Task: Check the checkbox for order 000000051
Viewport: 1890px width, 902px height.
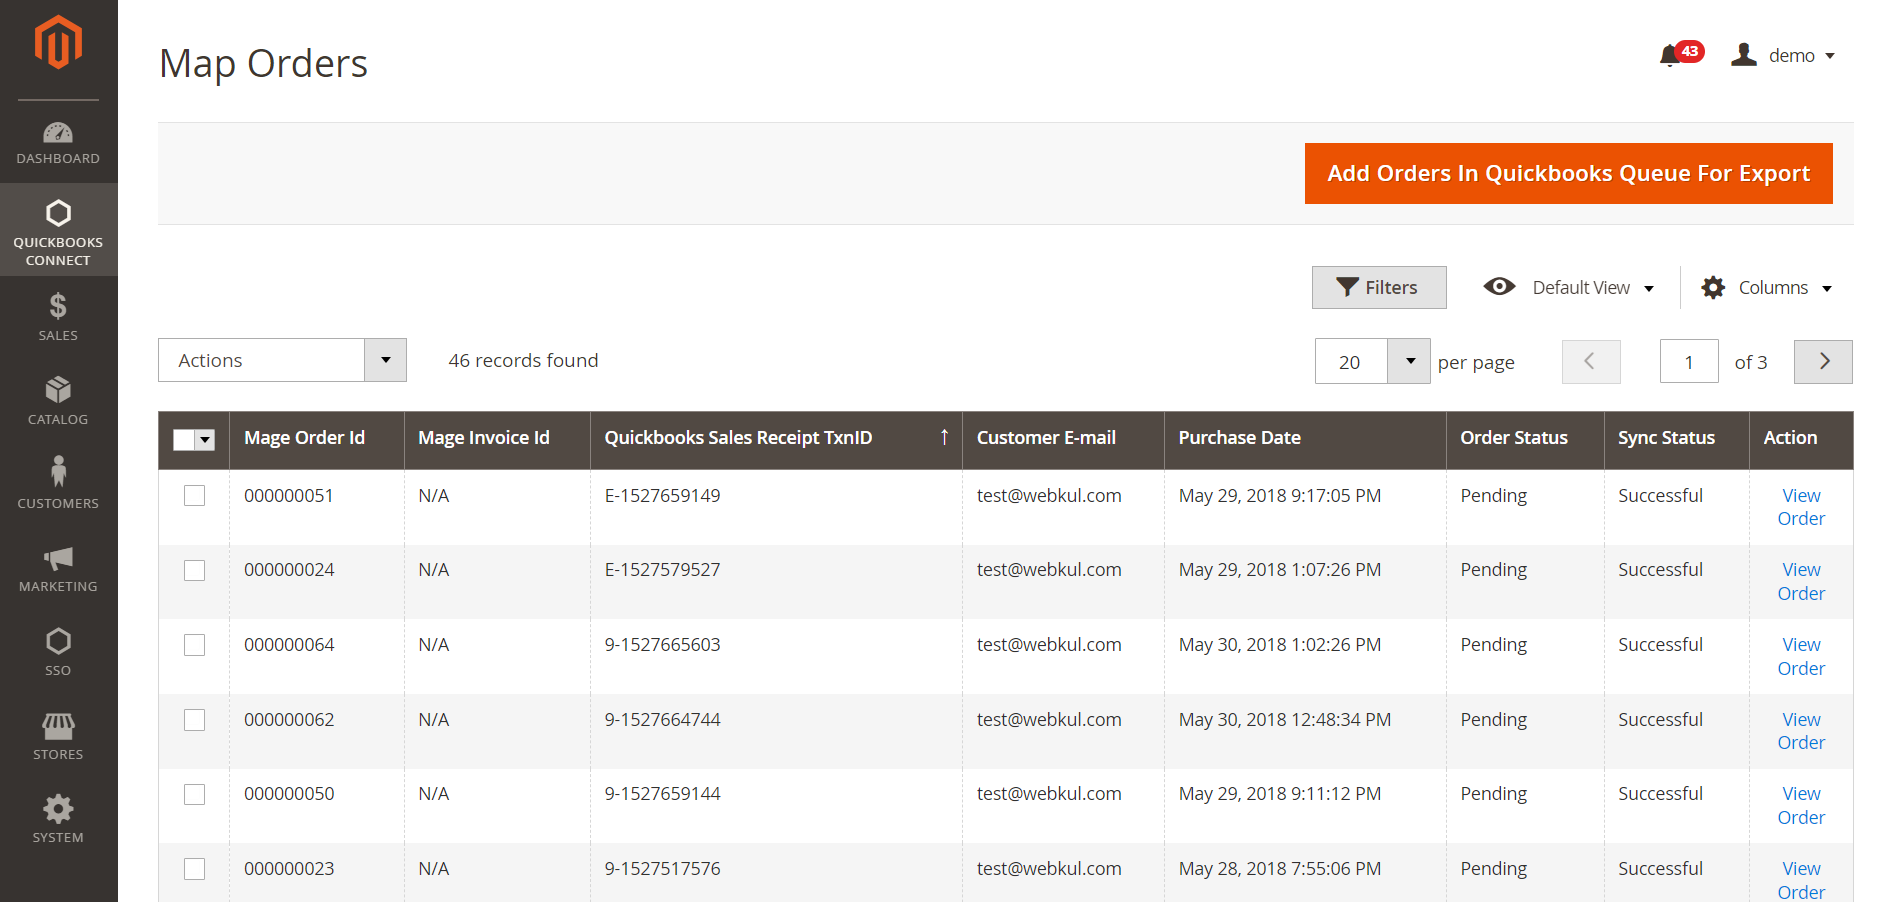Action: pos(194,495)
